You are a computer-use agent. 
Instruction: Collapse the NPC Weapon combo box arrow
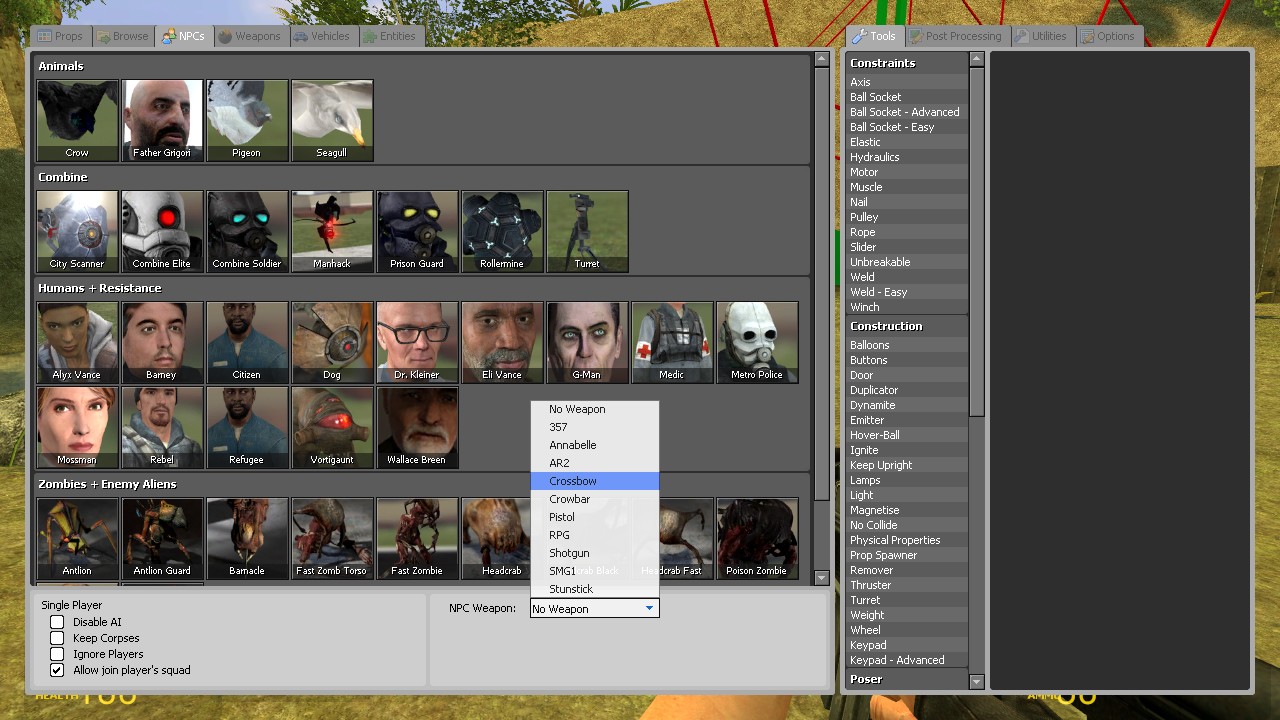[649, 608]
